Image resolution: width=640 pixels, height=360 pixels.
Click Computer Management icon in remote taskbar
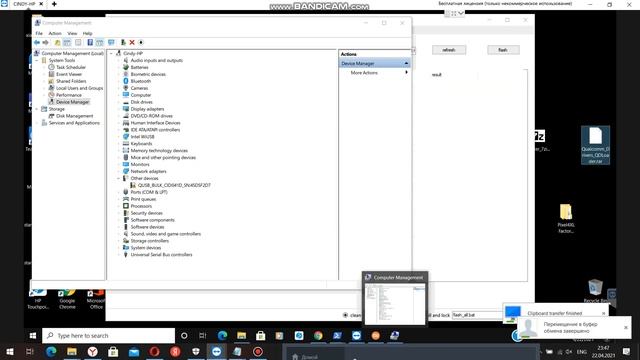pyautogui.click(x=394, y=336)
